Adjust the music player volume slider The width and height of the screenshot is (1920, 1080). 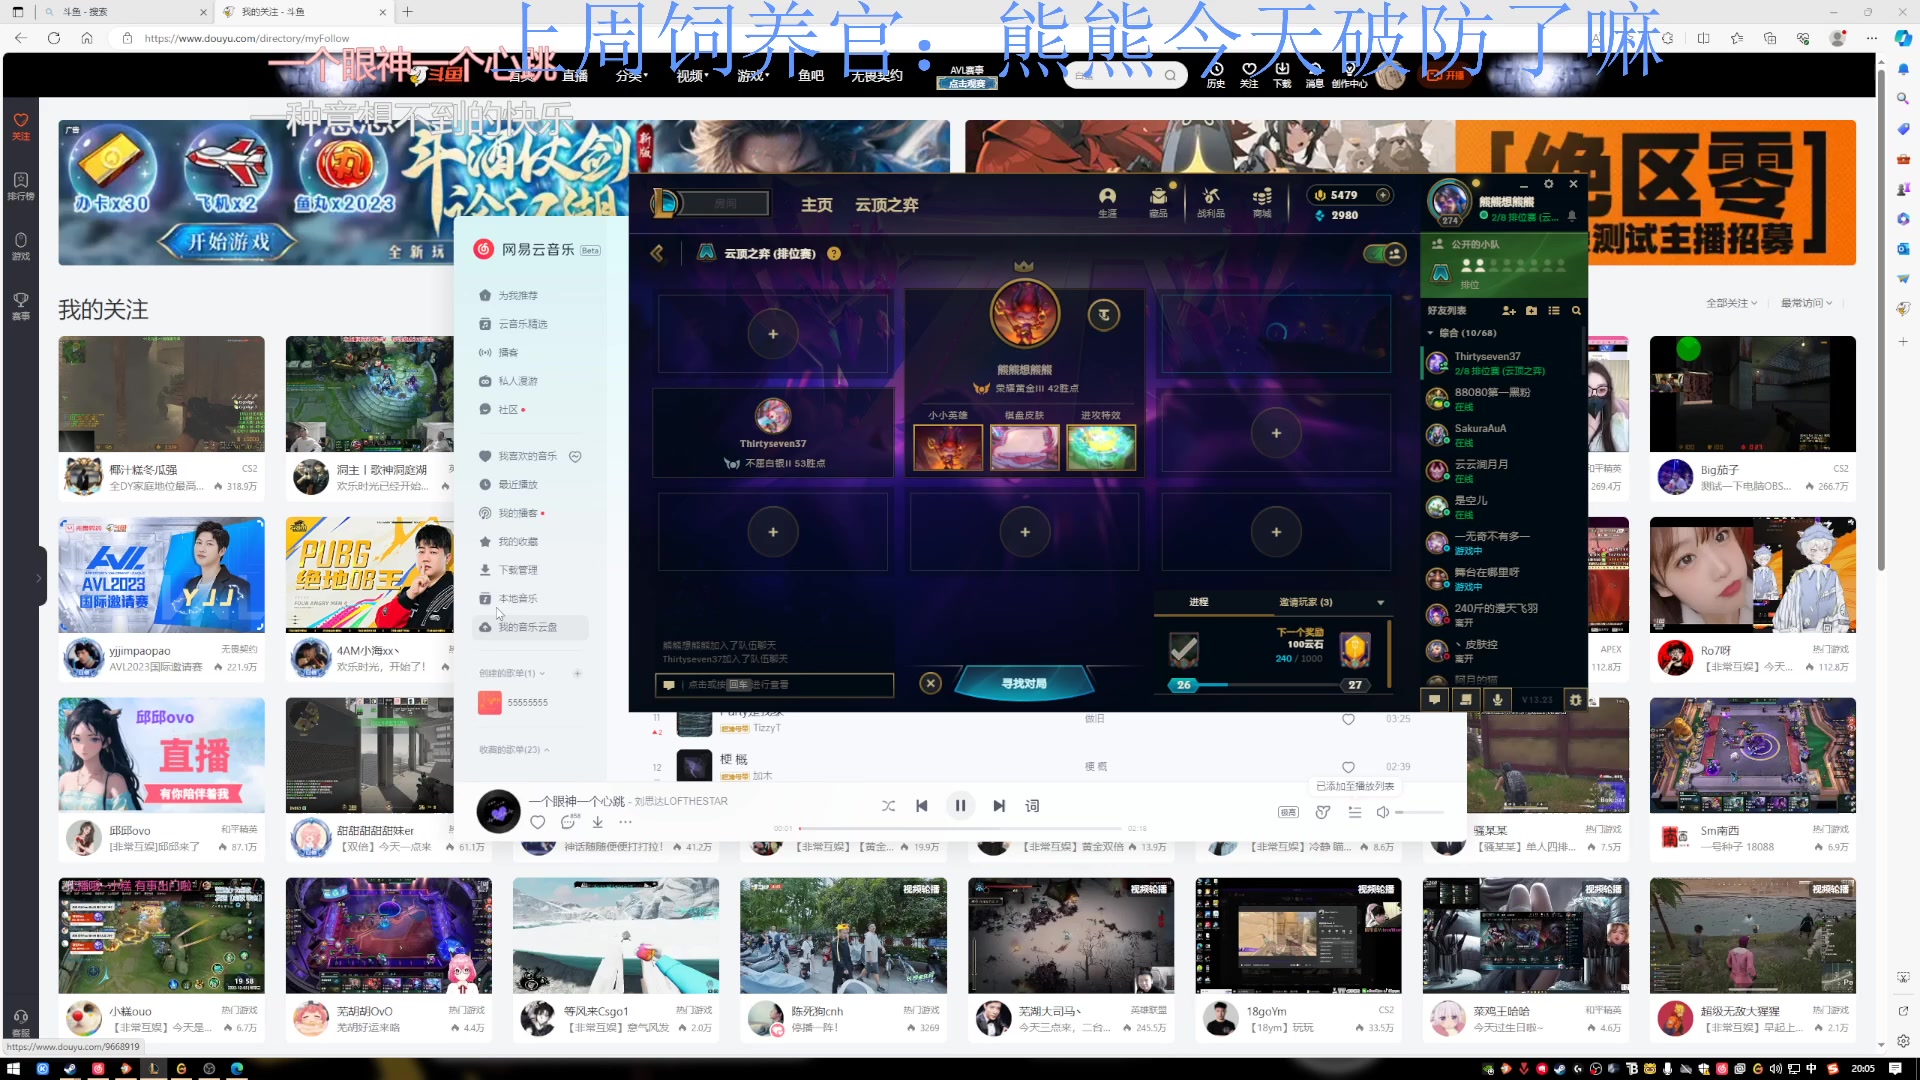pyautogui.click(x=1420, y=812)
